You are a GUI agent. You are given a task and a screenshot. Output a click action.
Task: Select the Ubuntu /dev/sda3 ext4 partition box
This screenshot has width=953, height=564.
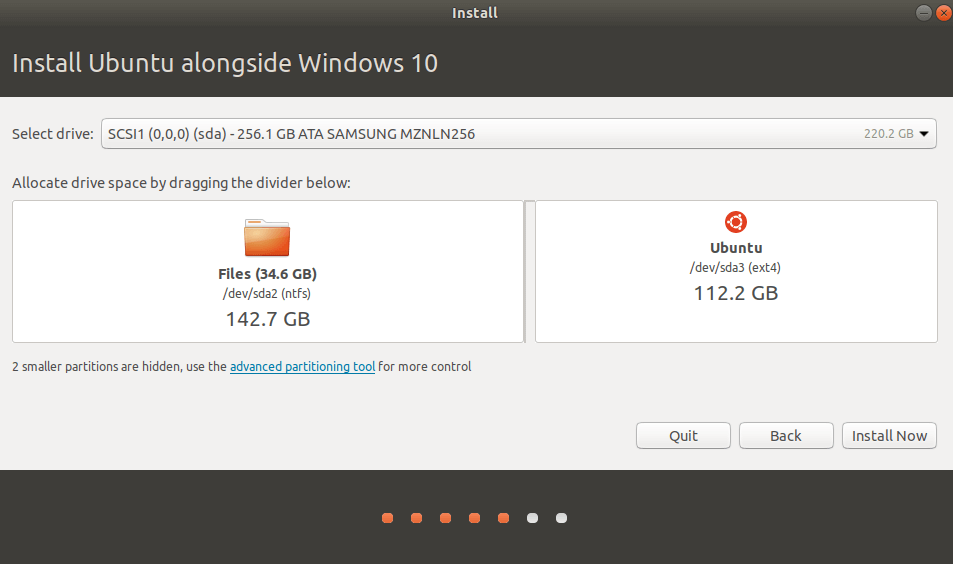click(x=736, y=272)
